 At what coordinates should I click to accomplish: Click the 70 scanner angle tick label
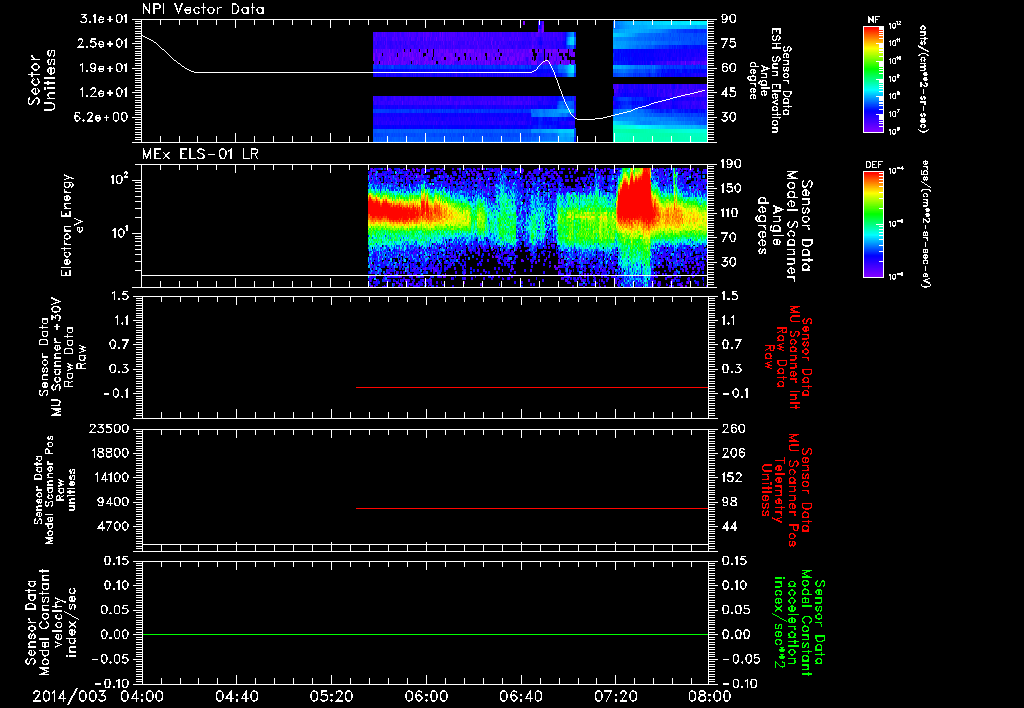[728, 237]
